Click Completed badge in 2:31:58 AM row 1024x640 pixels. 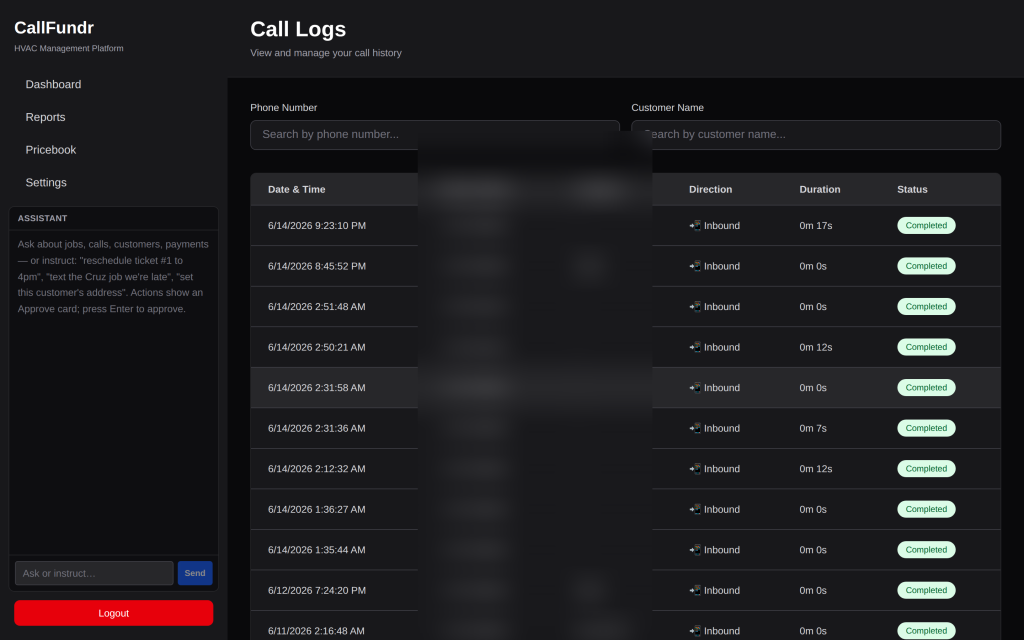click(x=926, y=387)
